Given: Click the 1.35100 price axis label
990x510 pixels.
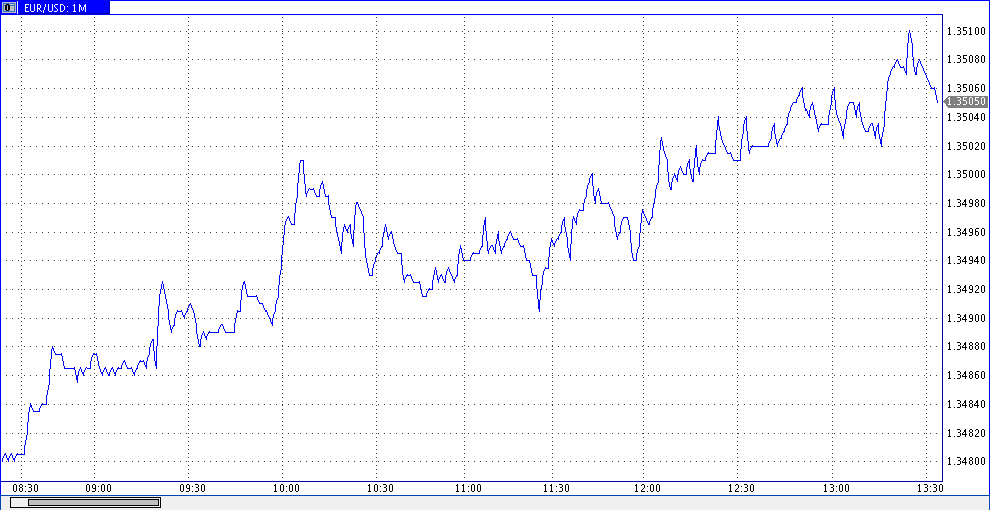Looking at the screenshot, I should [x=967, y=31].
